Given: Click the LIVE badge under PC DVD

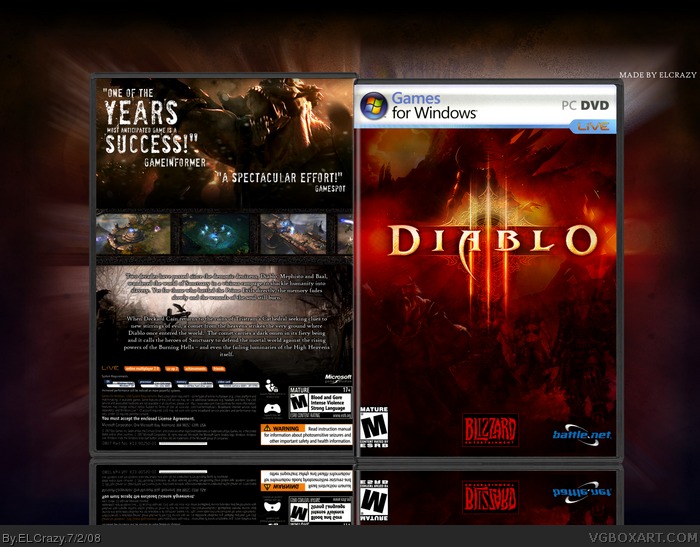Looking at the screenshot, I should click(595, 127).
